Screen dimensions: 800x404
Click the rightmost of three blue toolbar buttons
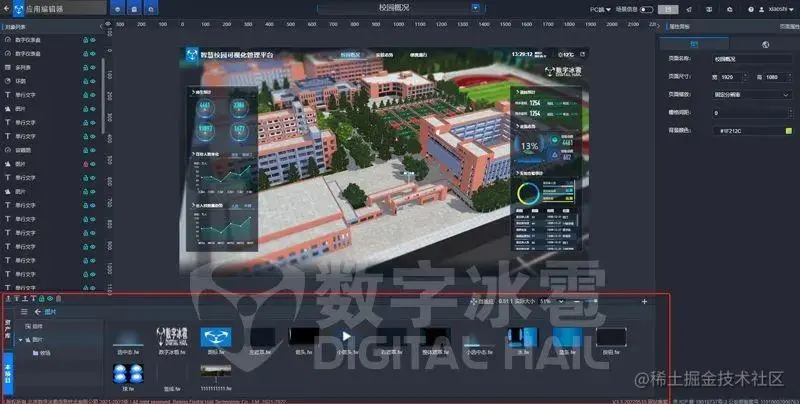point(151,9)
